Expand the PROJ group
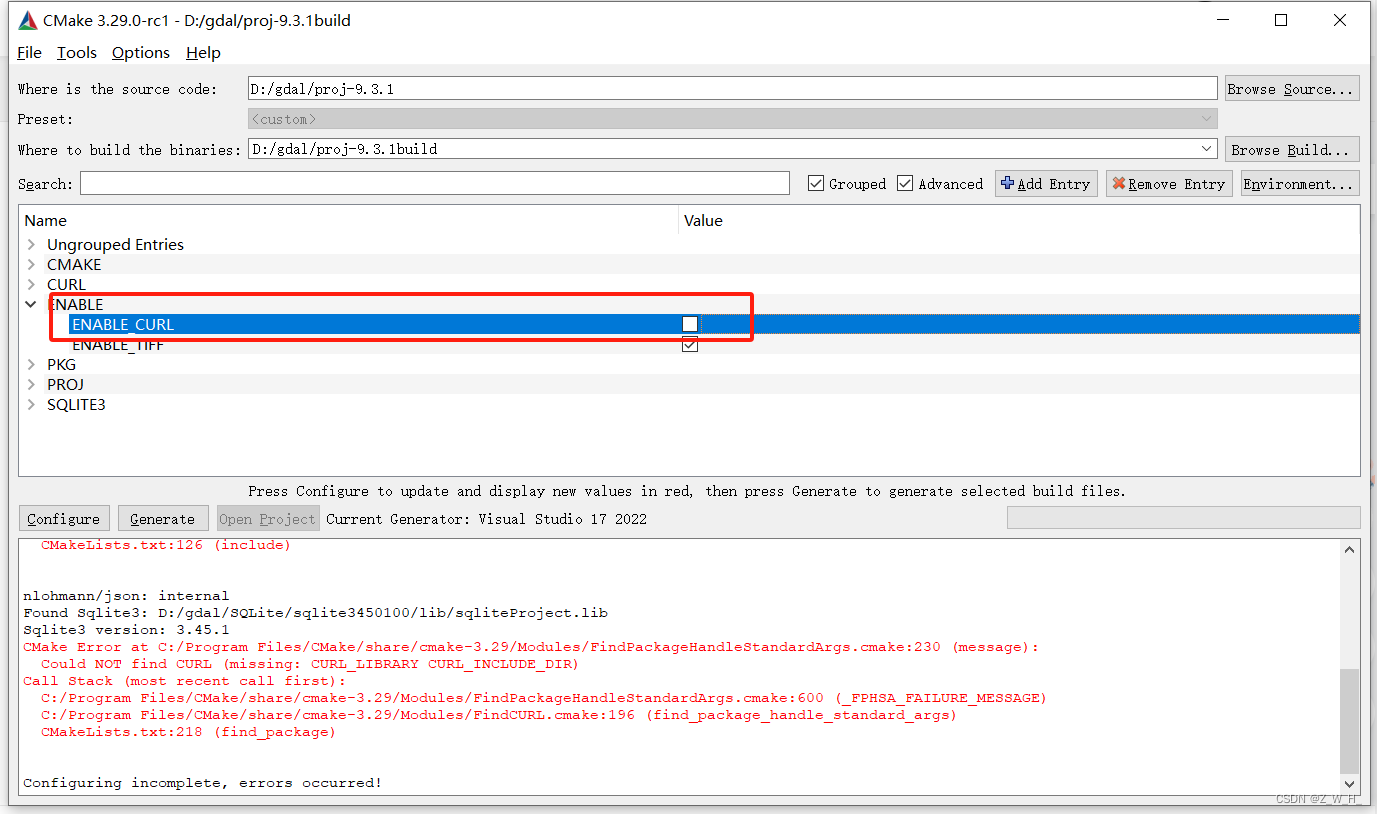 pyautogui.click(x=31, y=385)
